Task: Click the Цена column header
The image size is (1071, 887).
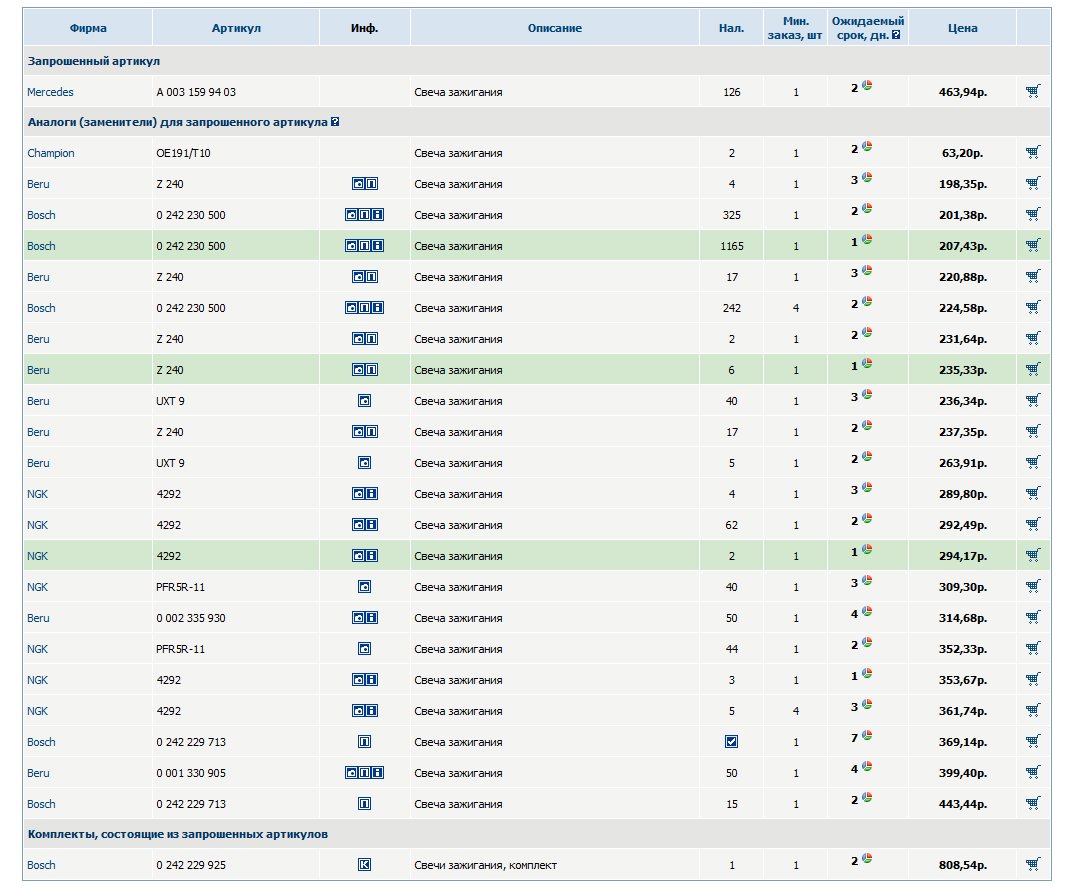Action: tap(962, 28)
